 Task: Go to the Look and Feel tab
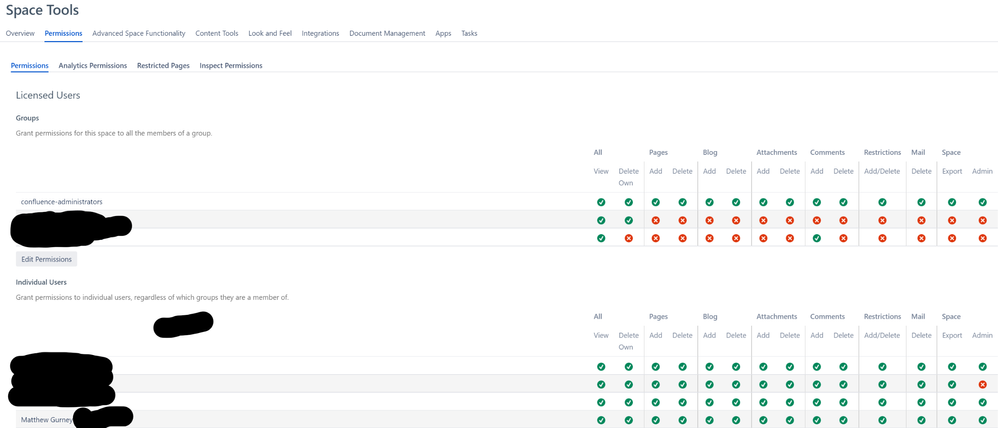click(x=270, y=33)
